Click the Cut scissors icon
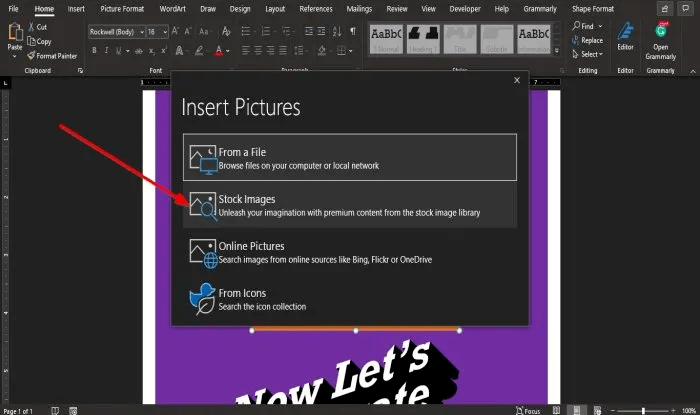700x415 pixels. pos(31,27)
